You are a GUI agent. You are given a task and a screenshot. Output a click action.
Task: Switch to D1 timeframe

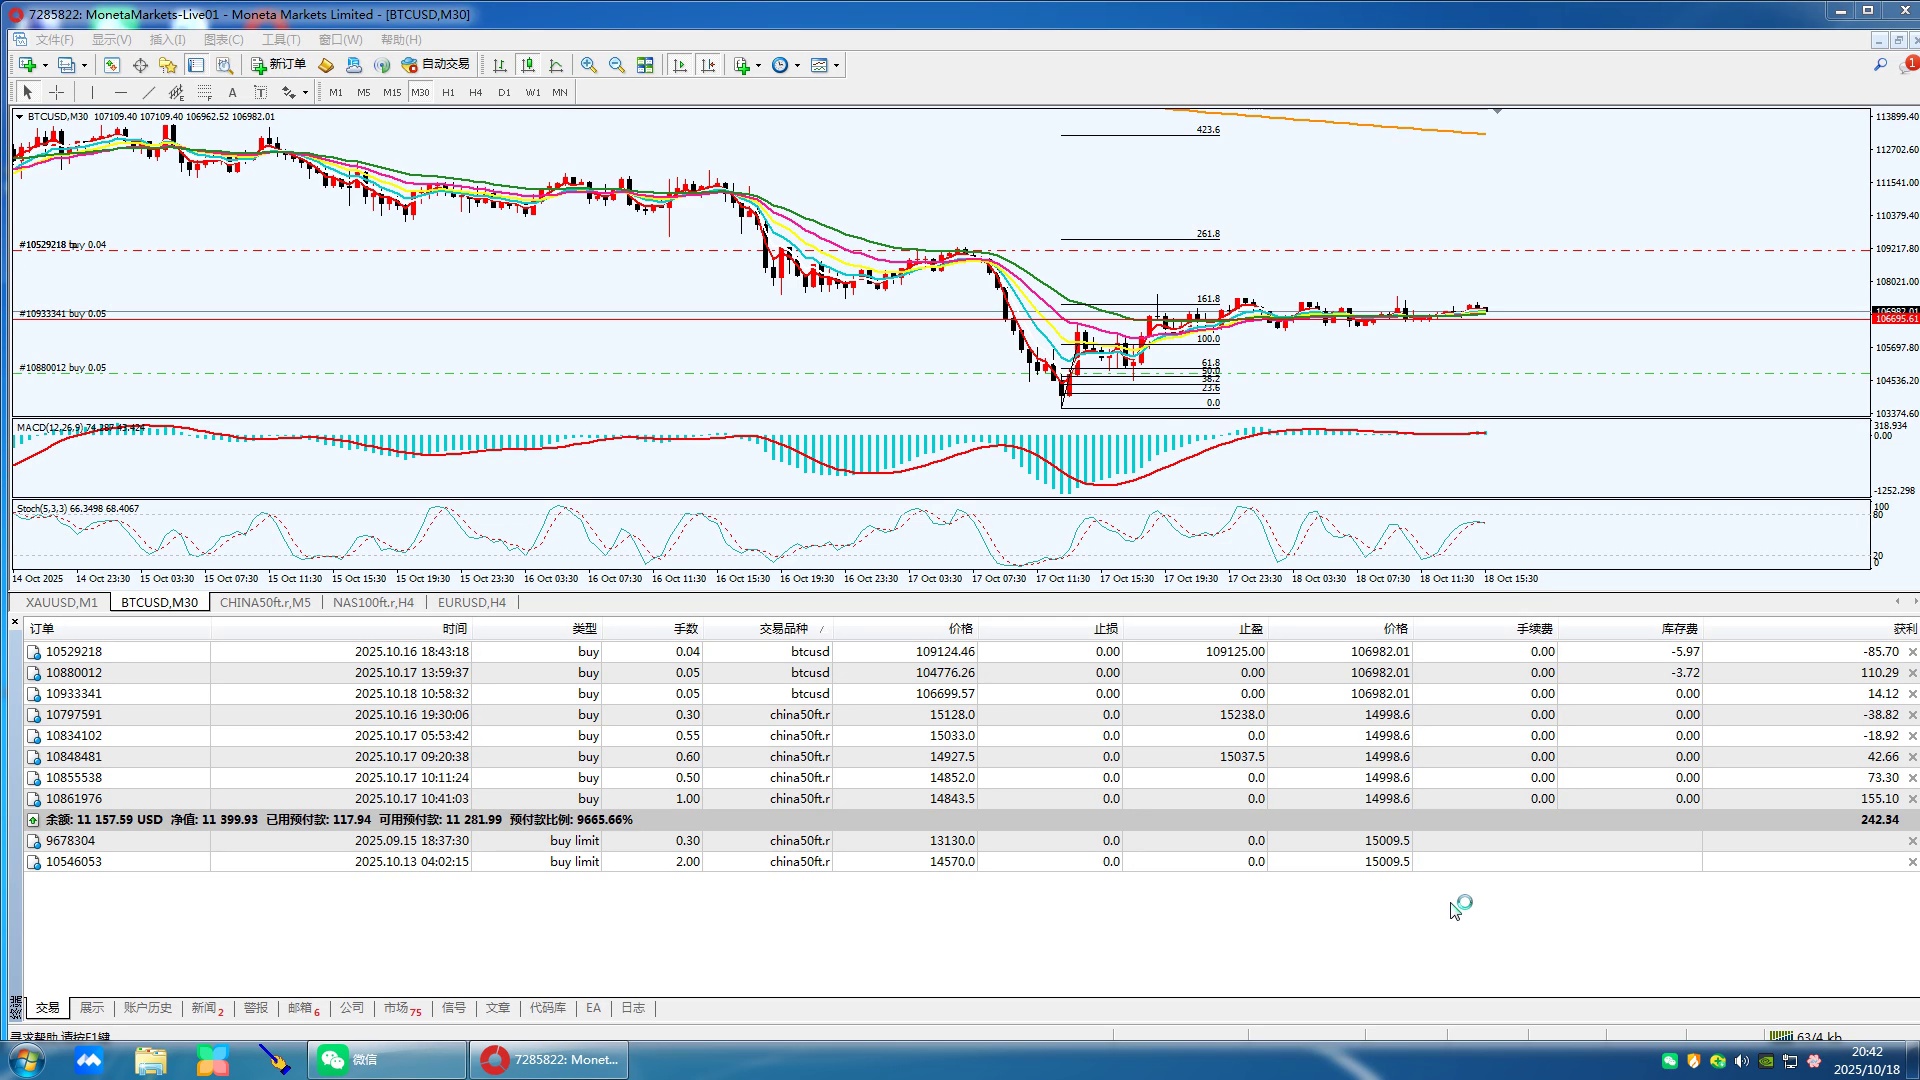[x=504, y=92]
